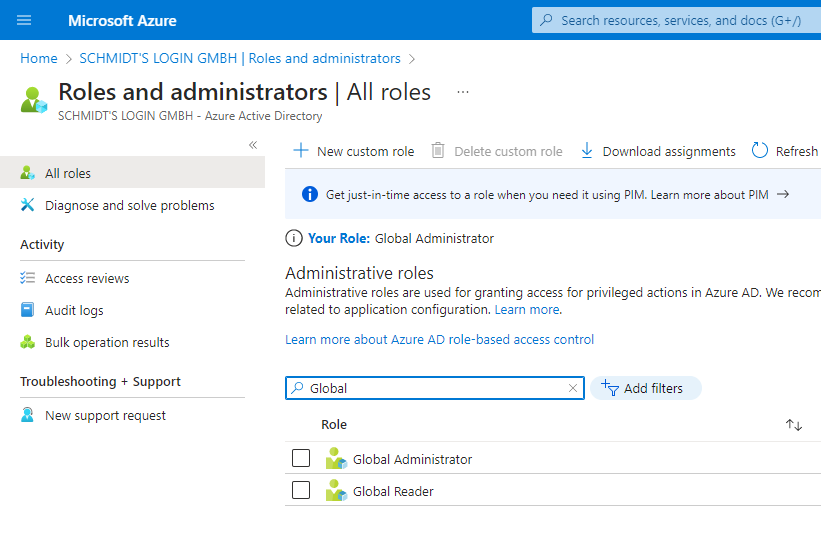Click the chevron after the Home breadcrumb

point(69,59)
